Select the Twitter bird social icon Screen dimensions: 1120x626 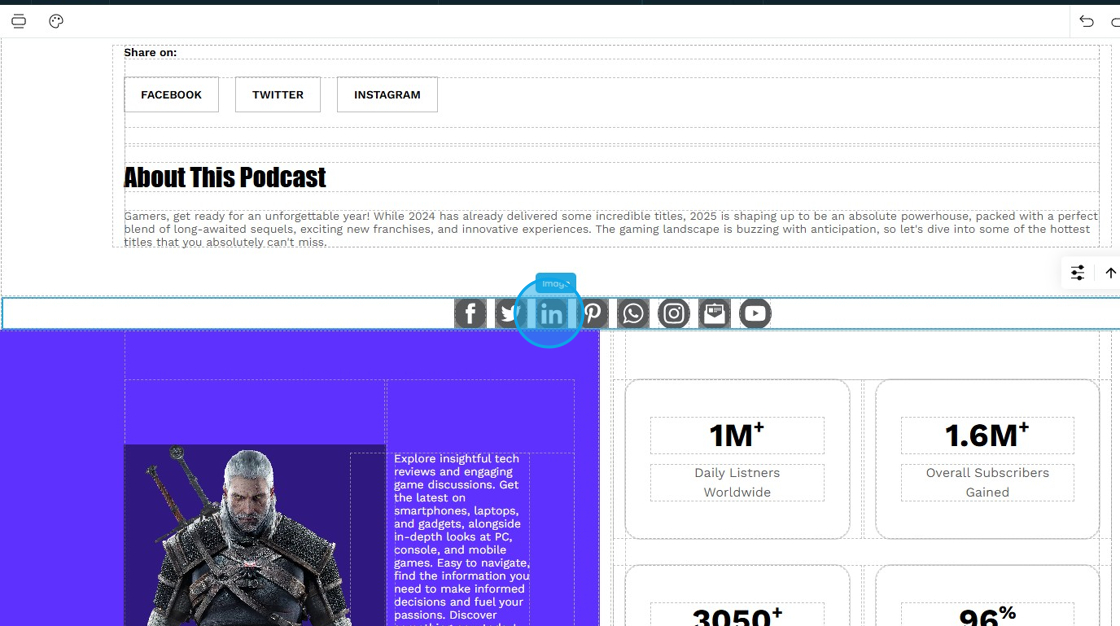(x=511, y=313)
